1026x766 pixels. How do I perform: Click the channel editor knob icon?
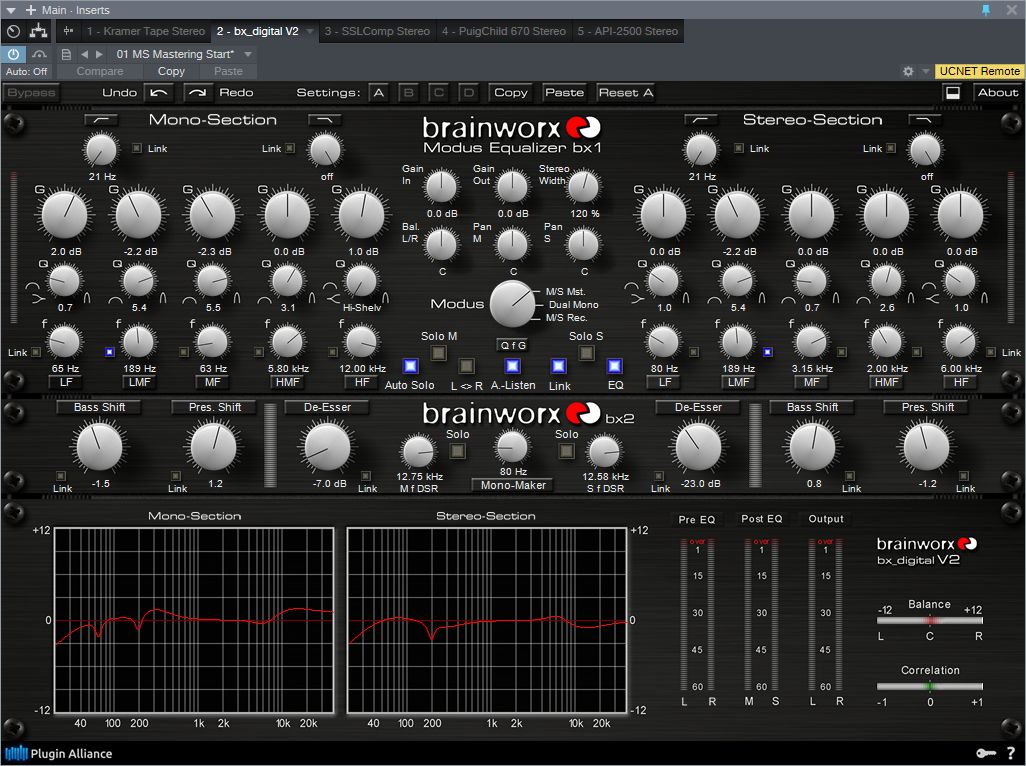13,31
